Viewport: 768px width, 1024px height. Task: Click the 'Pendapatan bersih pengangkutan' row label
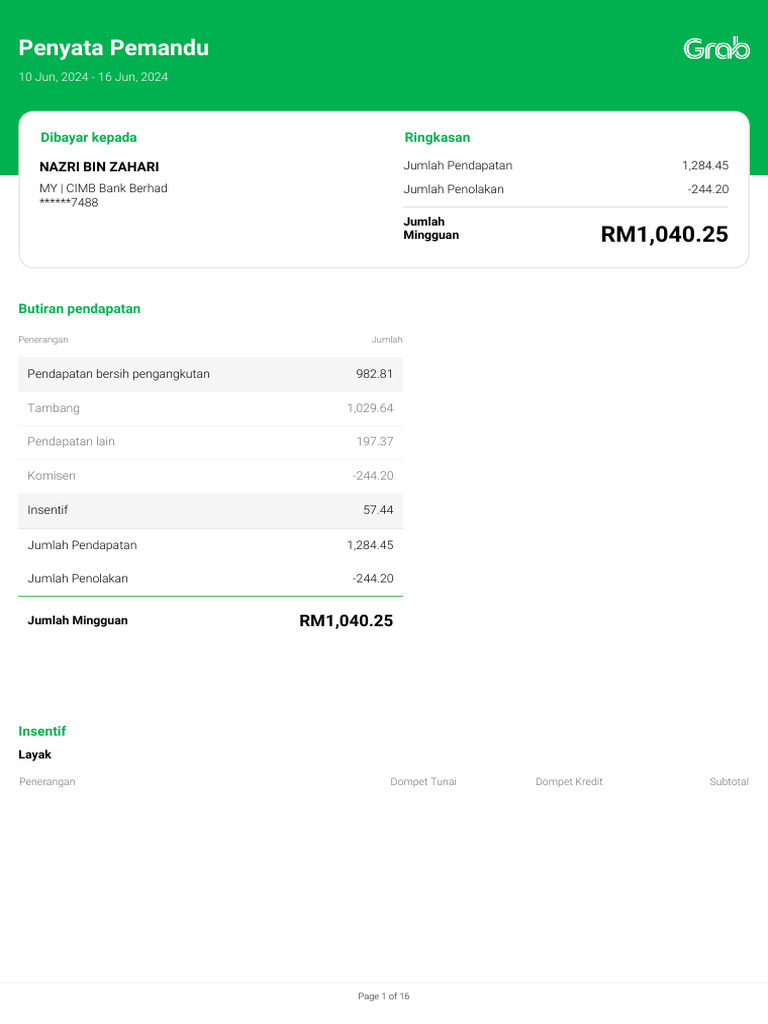[118, 374]
